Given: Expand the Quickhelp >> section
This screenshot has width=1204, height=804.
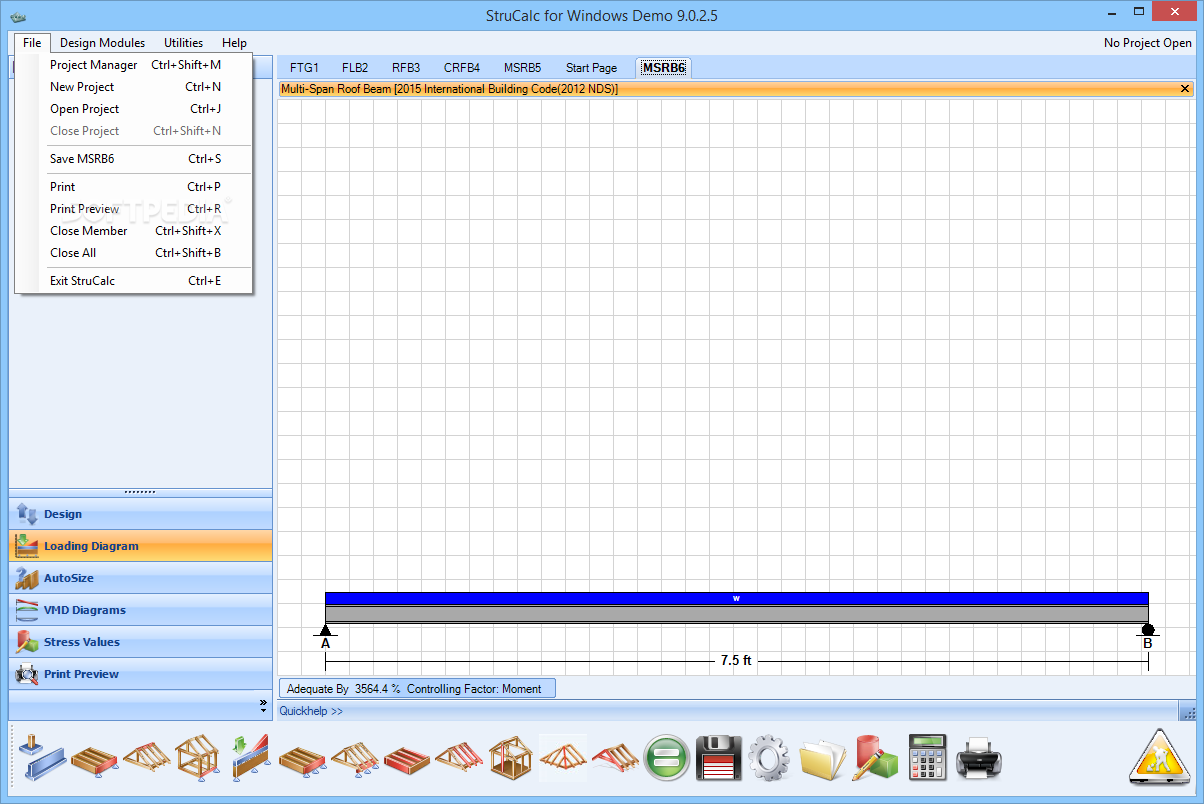Looking at the screenshot, I should click(311, 711).
